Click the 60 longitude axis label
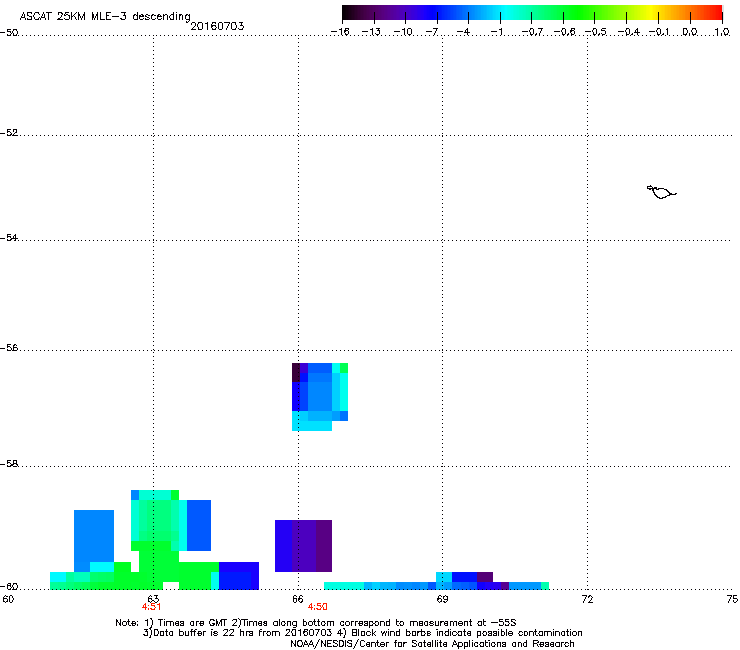The width and height of the screenshot is (740, 650). point(8,599)
